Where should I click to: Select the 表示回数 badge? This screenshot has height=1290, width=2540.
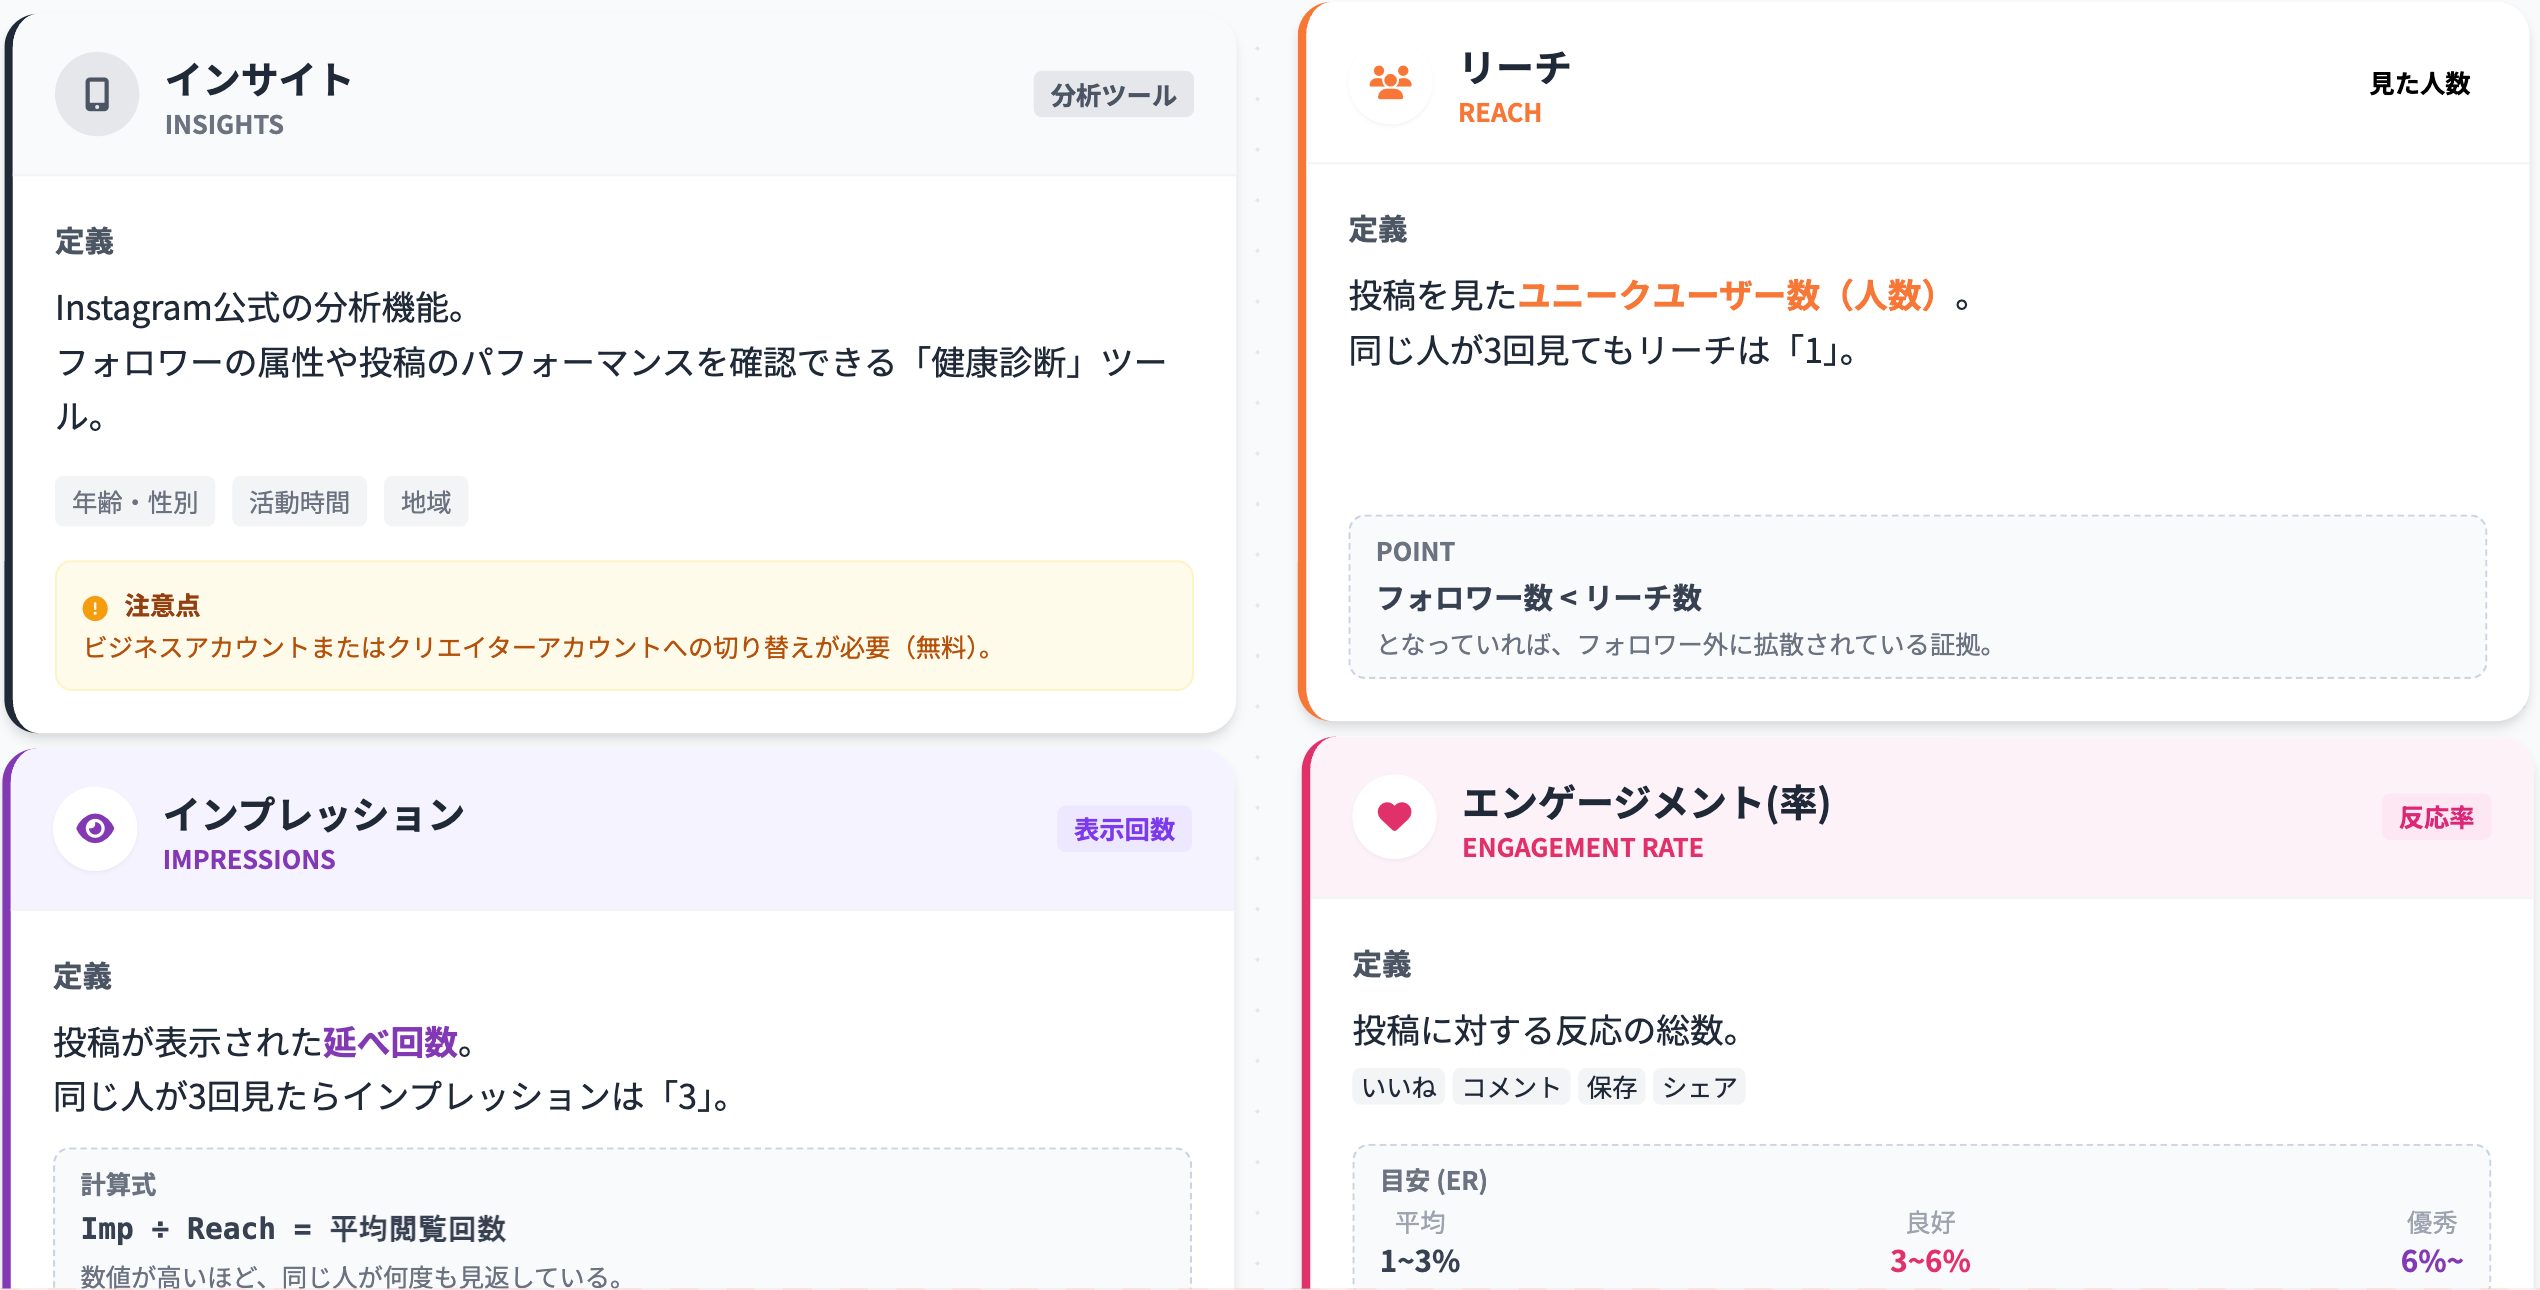(1123, 829)
